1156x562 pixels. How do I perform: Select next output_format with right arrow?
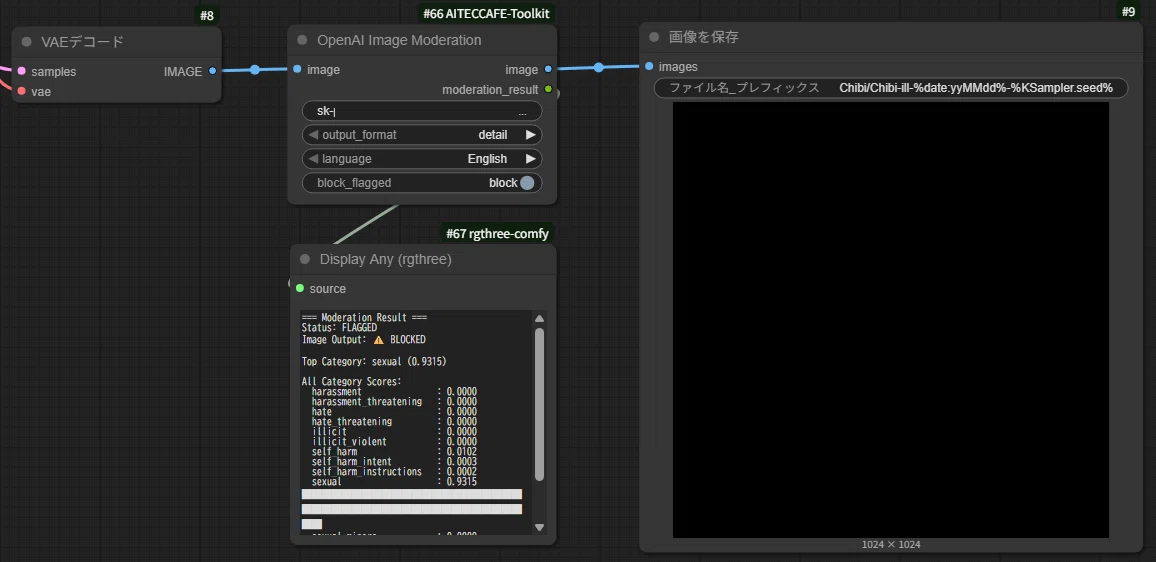(530, 135)
